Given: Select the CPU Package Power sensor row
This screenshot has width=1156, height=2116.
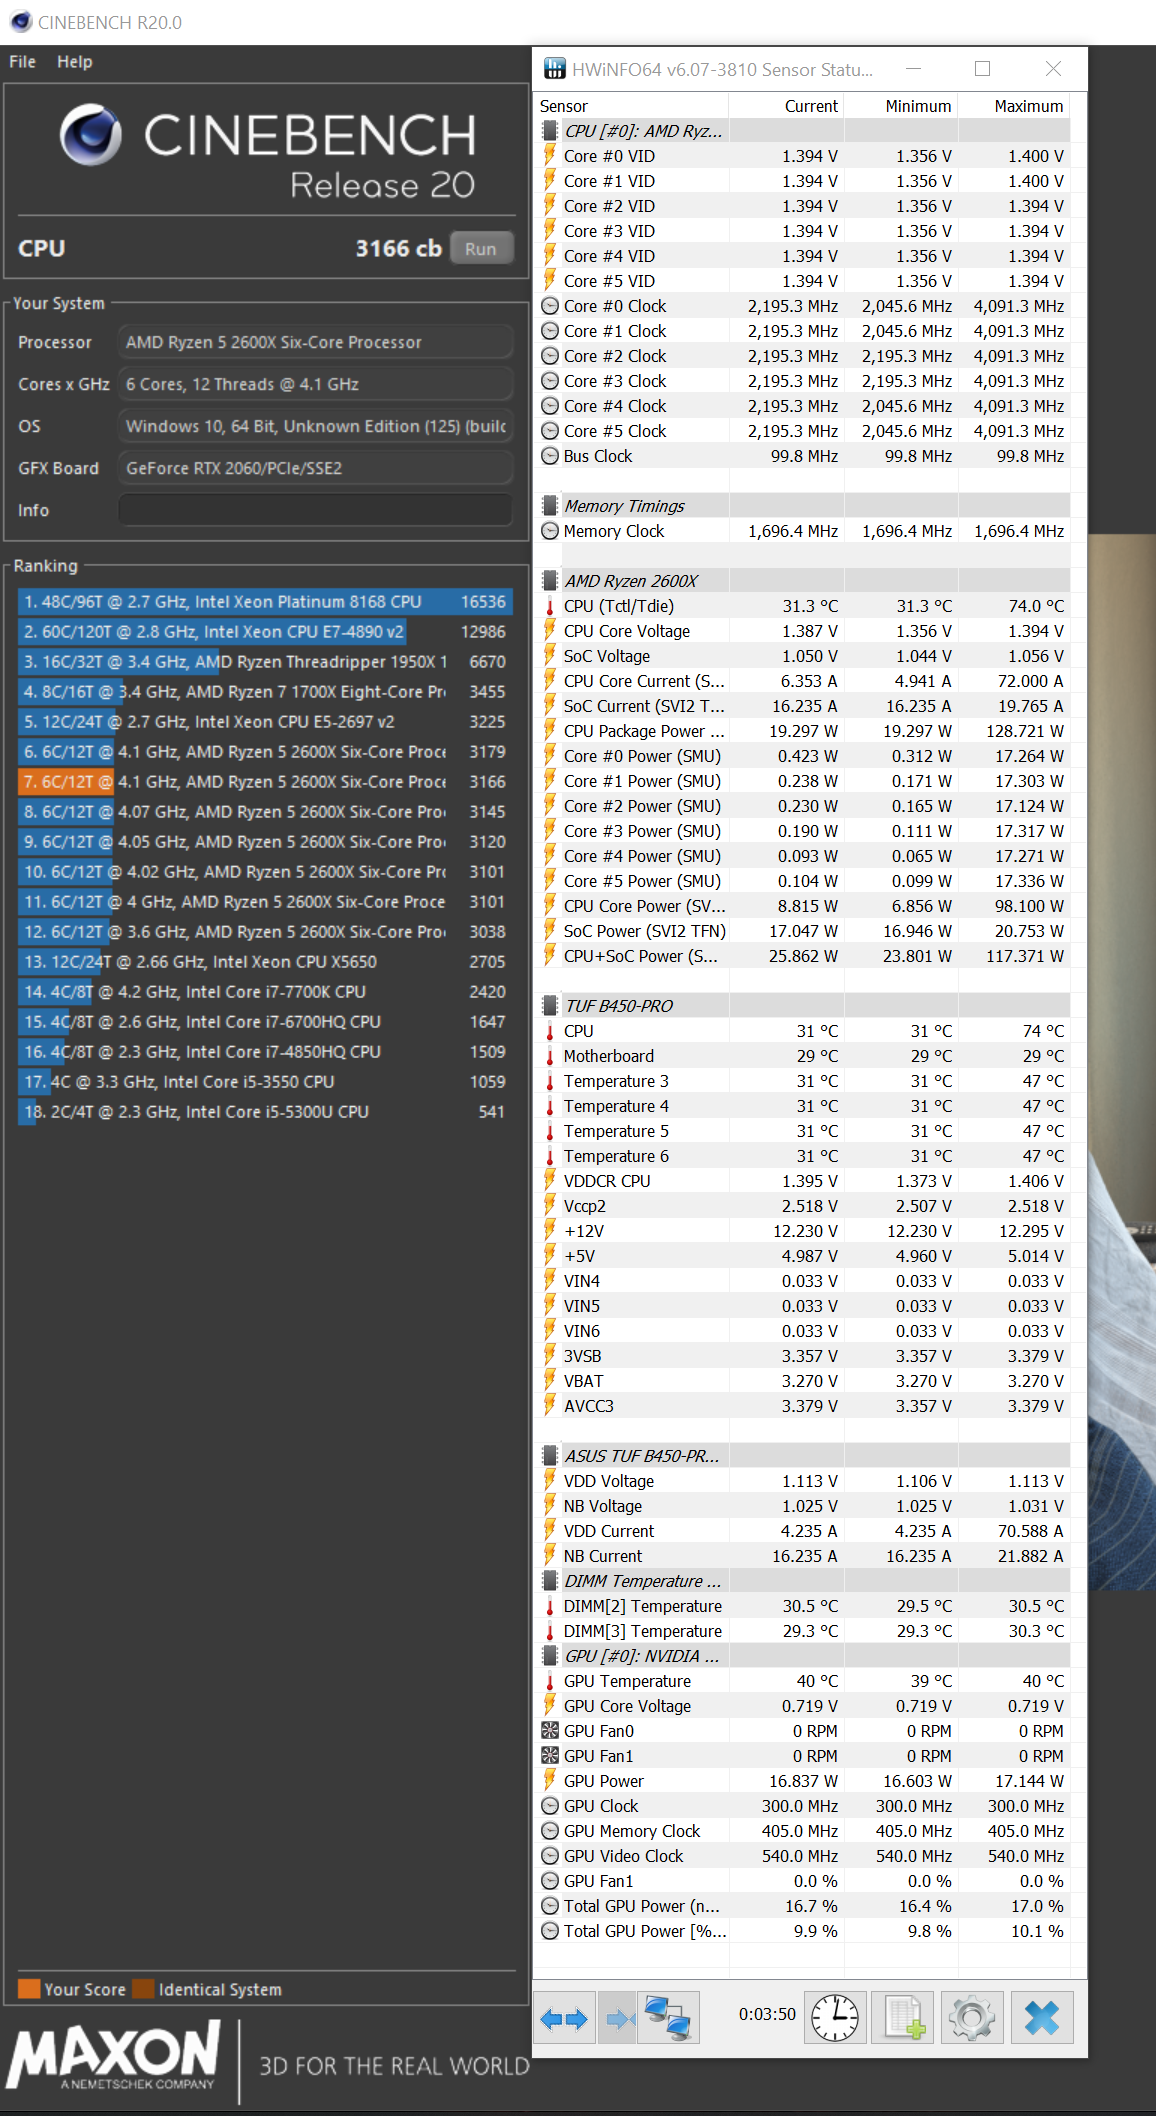Looking at the screenshot, I should pos(804,731).
